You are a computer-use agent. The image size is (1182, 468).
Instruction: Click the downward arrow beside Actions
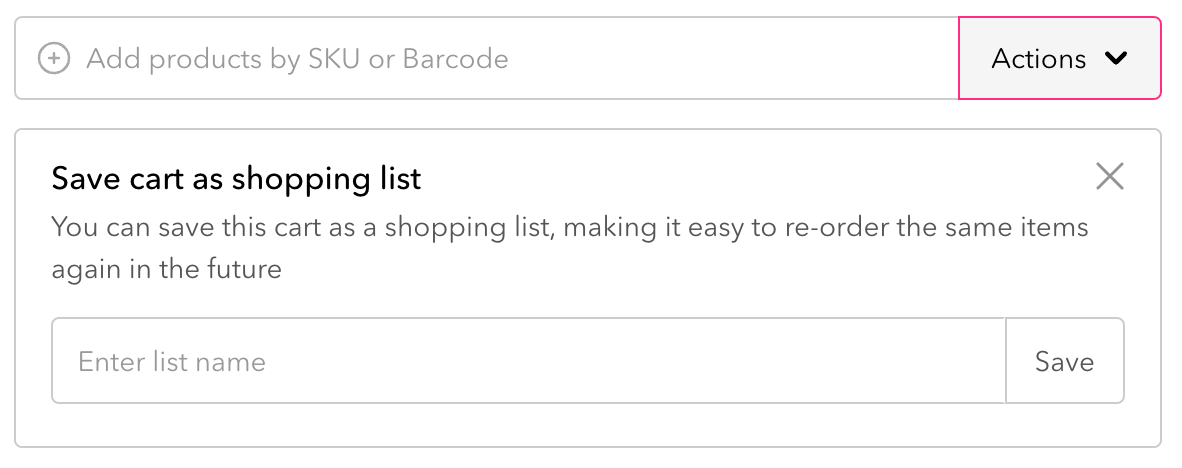[1116, 59]
